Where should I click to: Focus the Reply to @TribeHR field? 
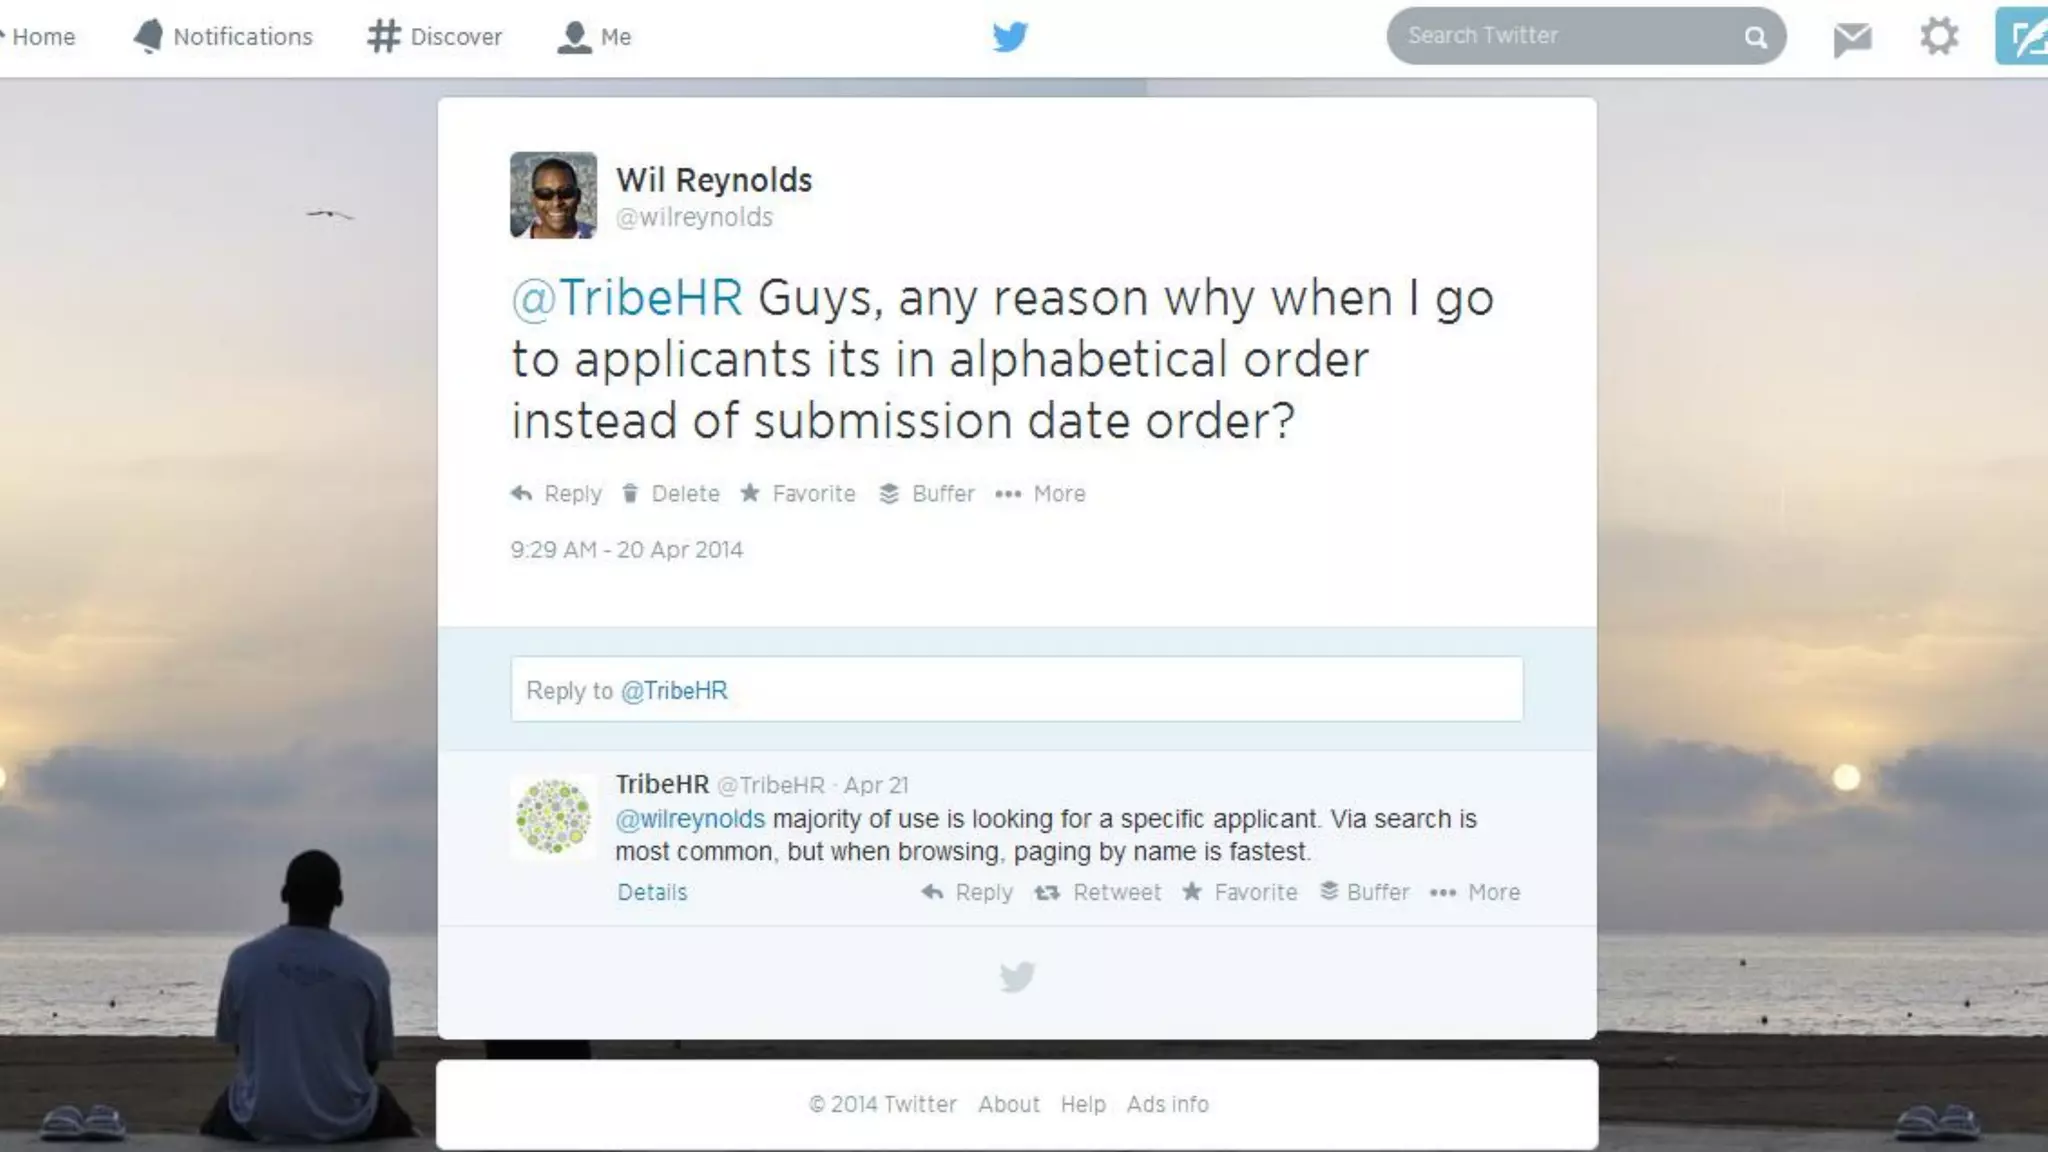(x=1017, y=690)
